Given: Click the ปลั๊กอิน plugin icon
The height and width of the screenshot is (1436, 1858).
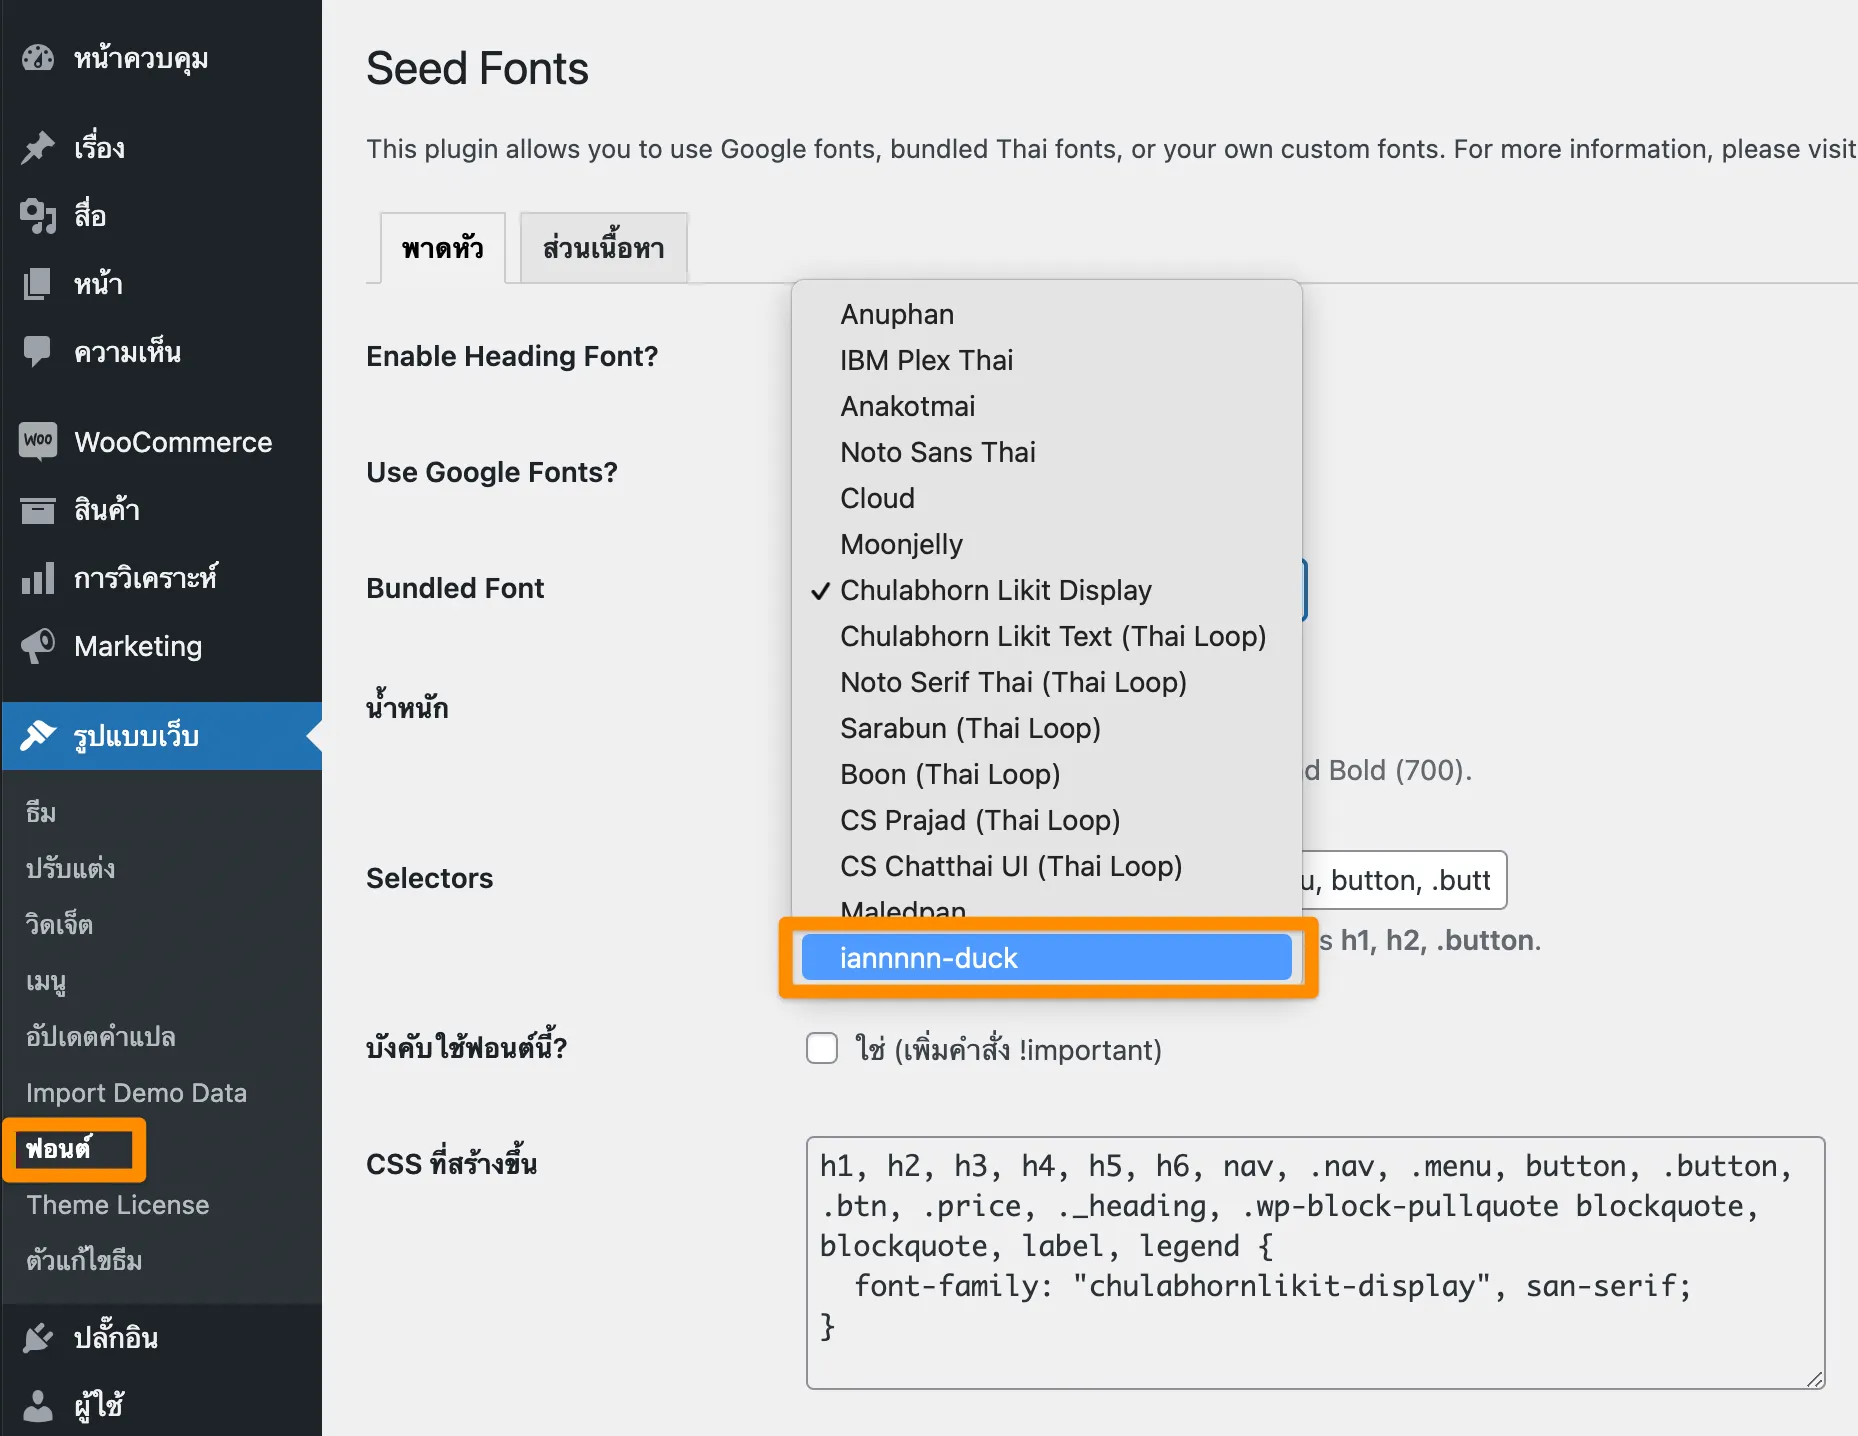Looking at the screenshot, I should tap(37, 1337).
